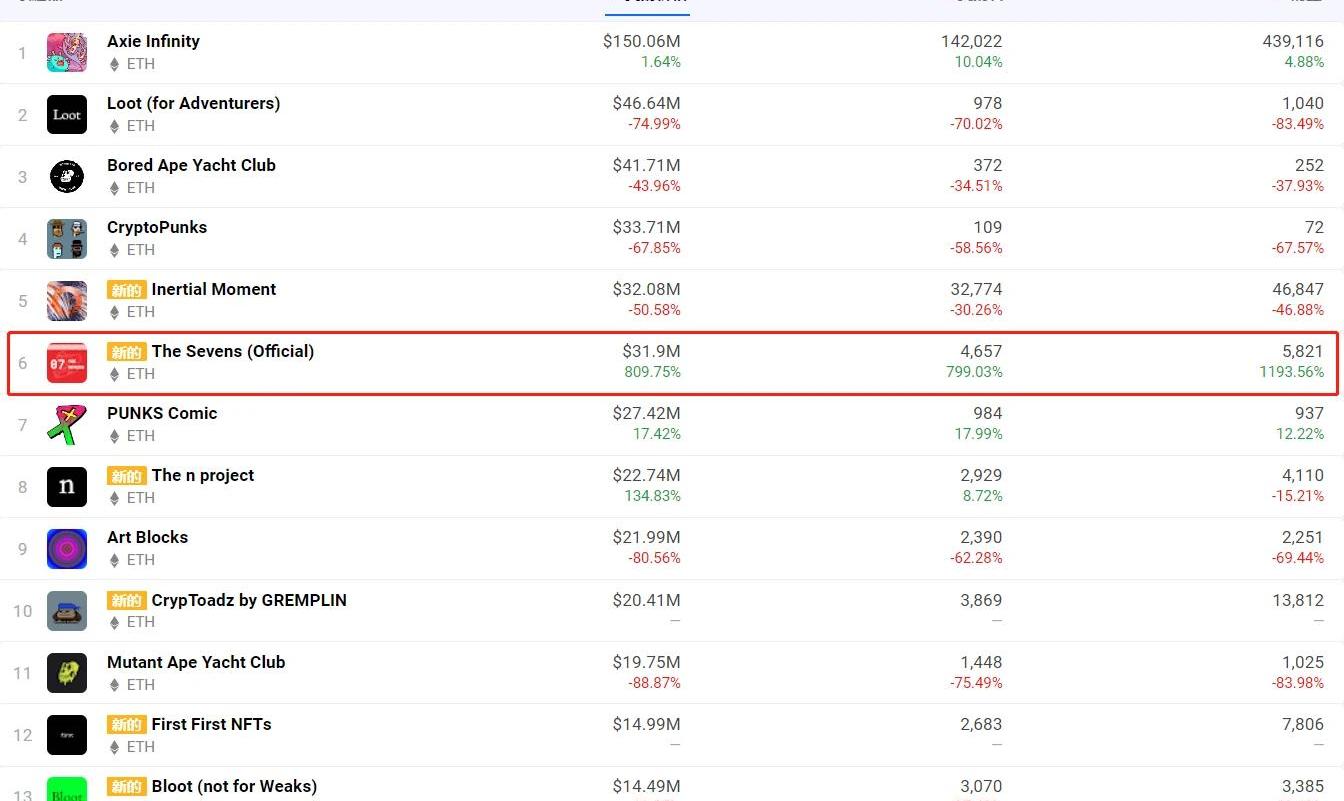Open Bored Ape Yacht Club avatar icon
Viewport: 1344px width, 801px height.
coord(67,177)
